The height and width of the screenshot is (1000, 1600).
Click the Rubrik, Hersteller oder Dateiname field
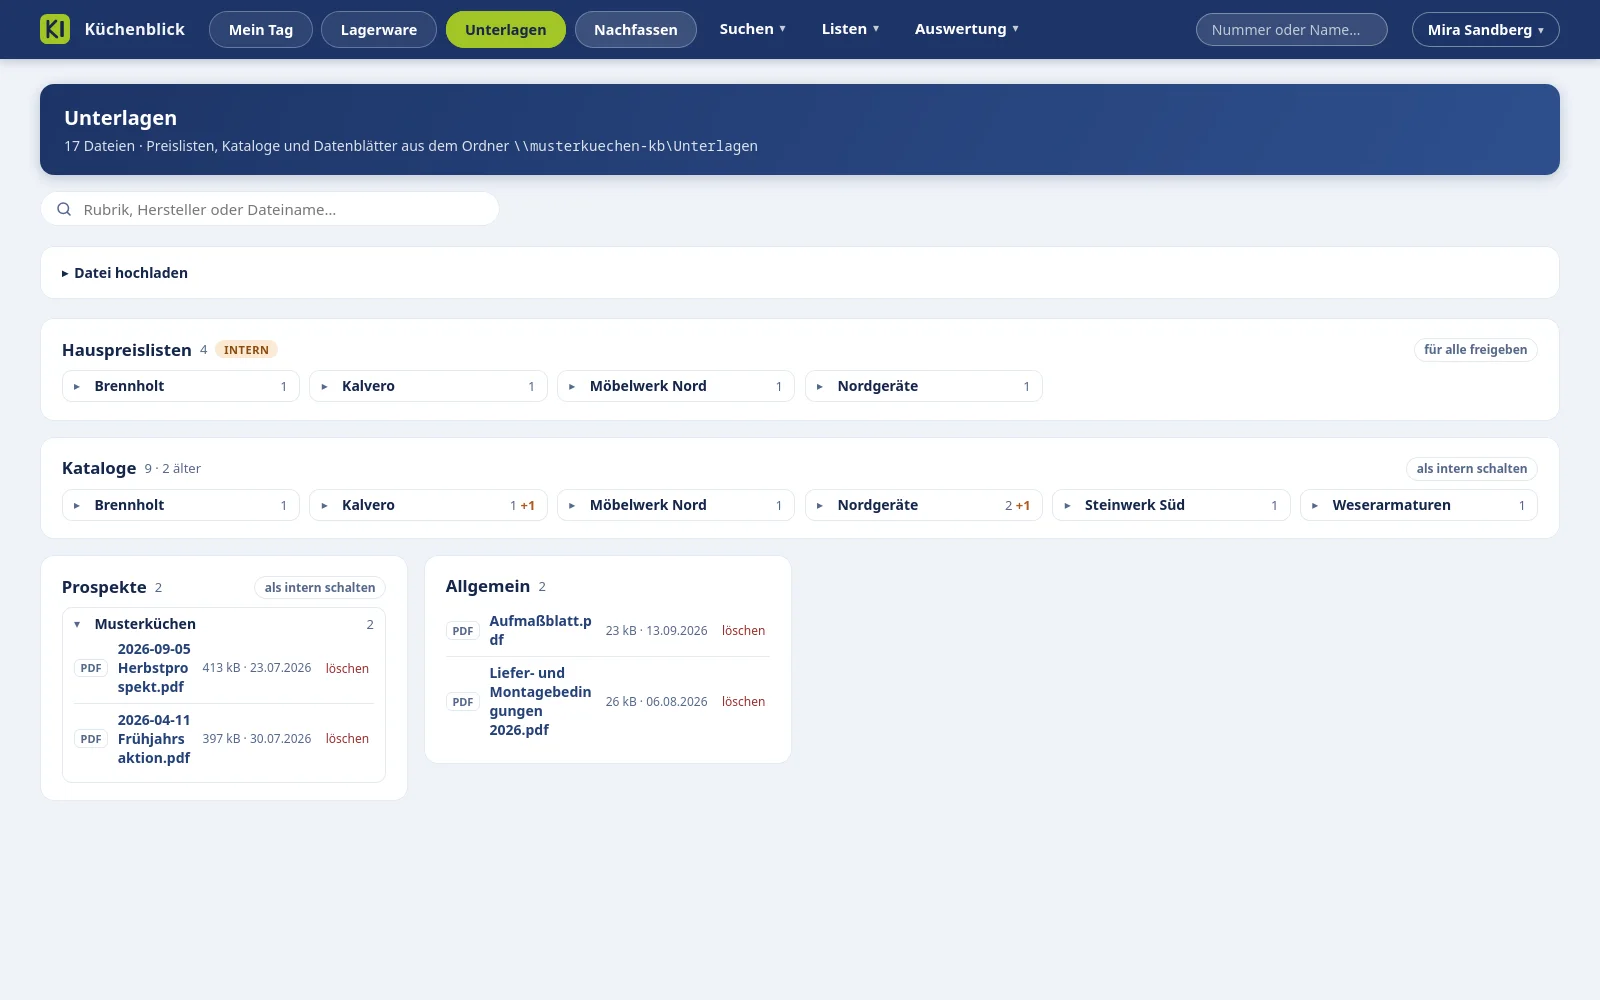[270, 209]
